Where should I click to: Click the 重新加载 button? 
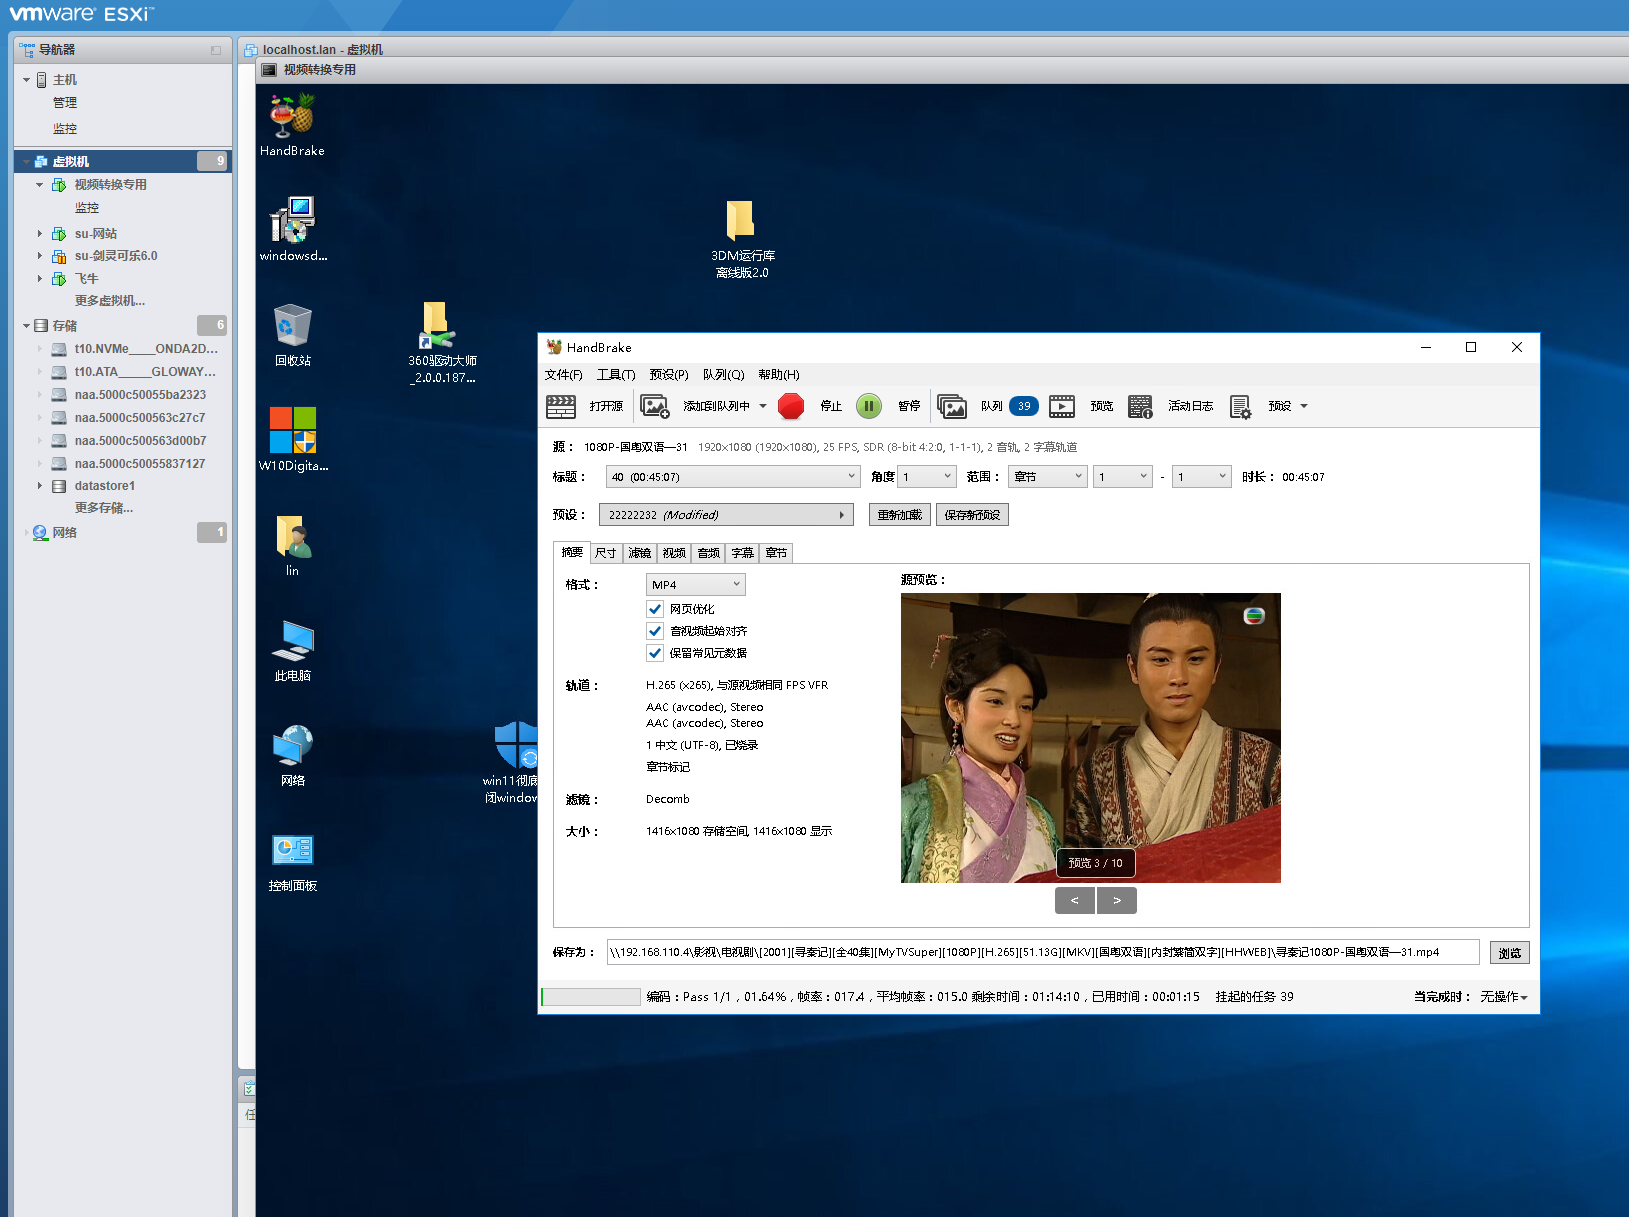point(900,515)
